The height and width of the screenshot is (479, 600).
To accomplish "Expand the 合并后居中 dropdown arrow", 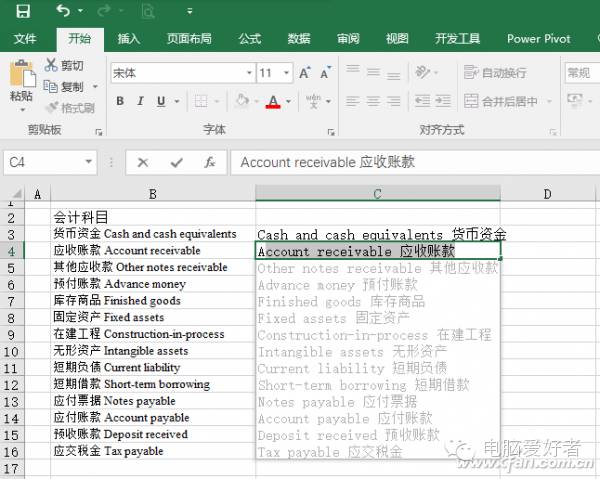I will (549, 101).
